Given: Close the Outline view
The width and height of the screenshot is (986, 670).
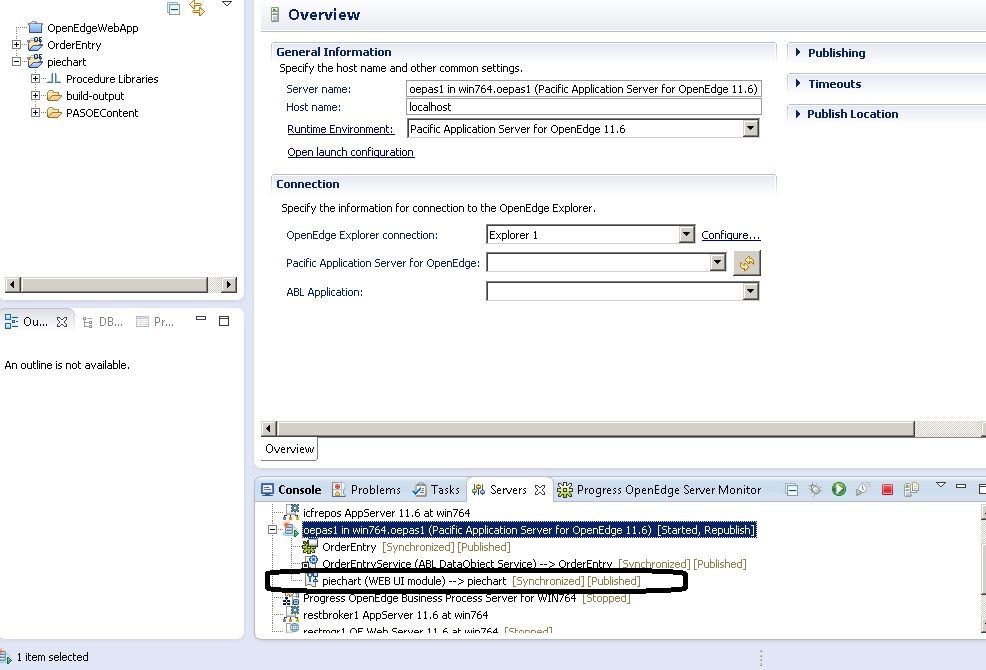Looking at the screenshot, I should coord(62,321).
